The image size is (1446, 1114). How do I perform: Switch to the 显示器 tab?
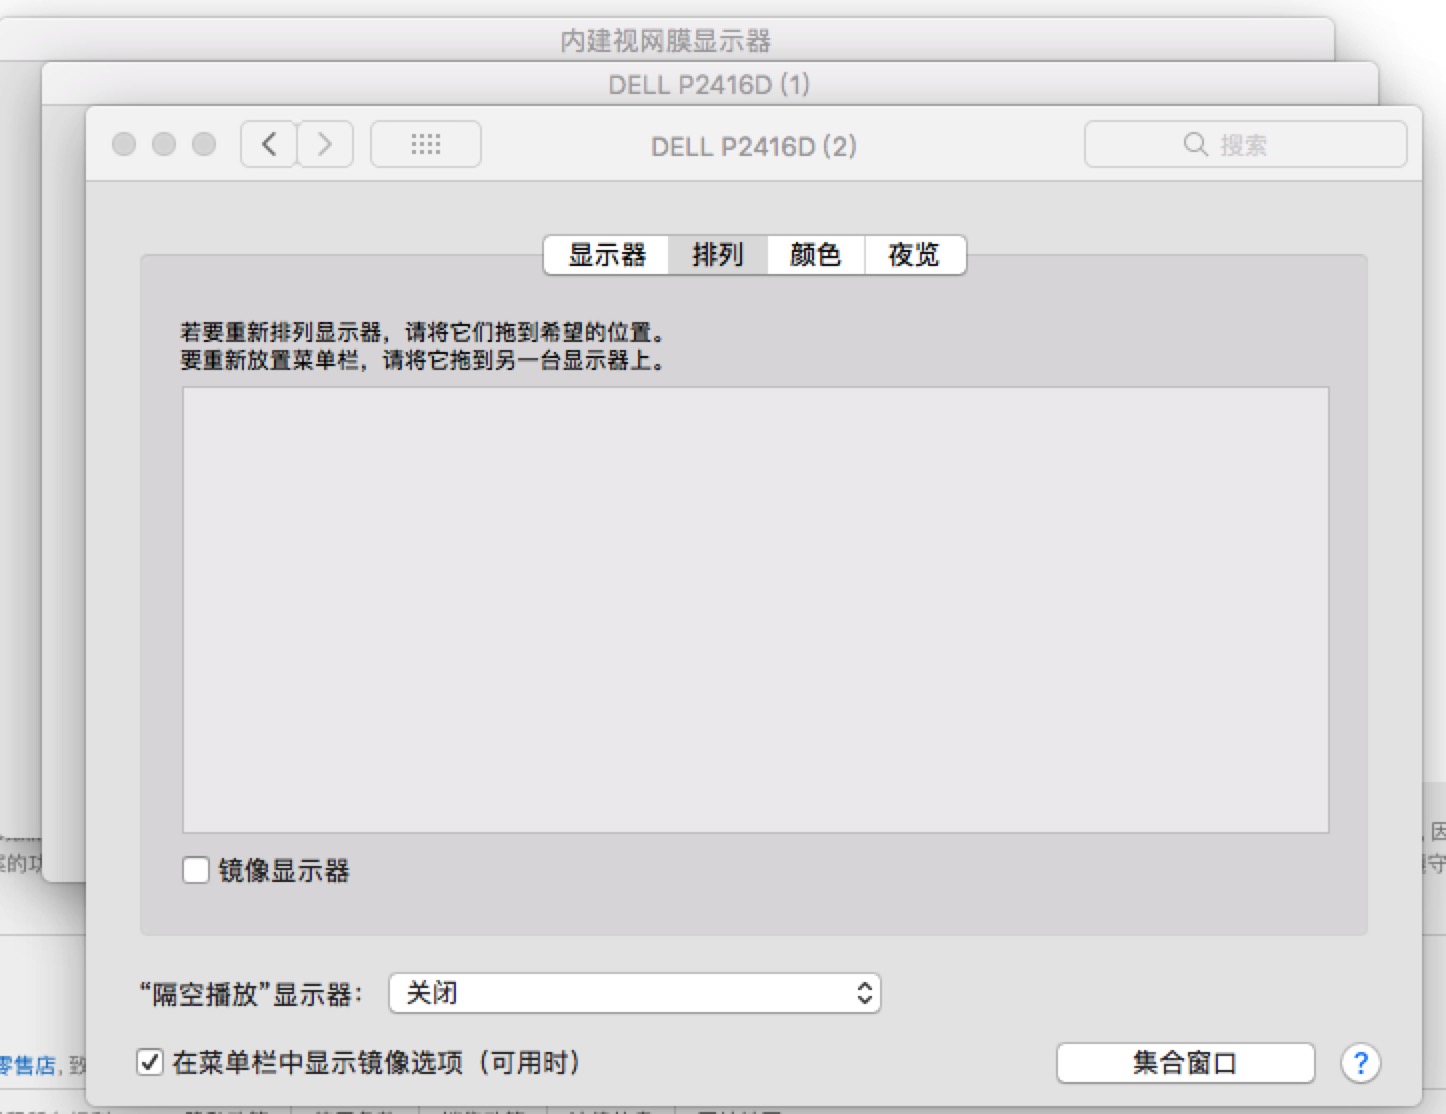click(x=607, y=255)
